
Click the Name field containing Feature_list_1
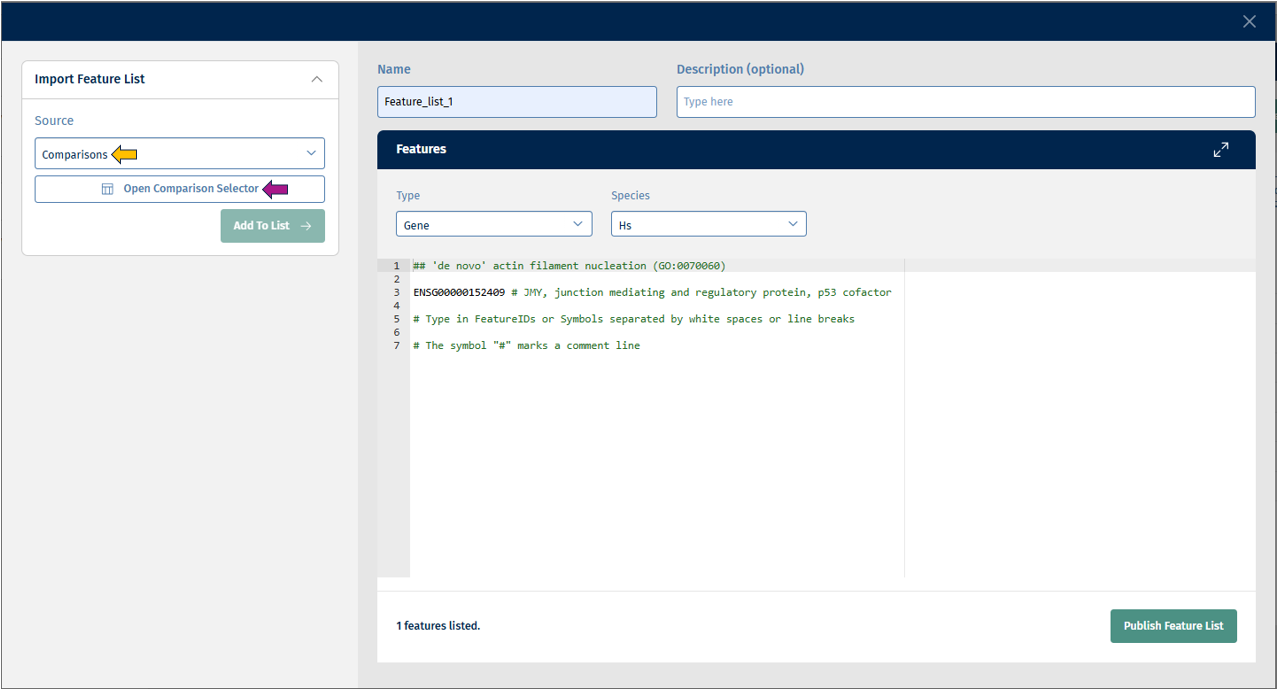coord(517,102)
